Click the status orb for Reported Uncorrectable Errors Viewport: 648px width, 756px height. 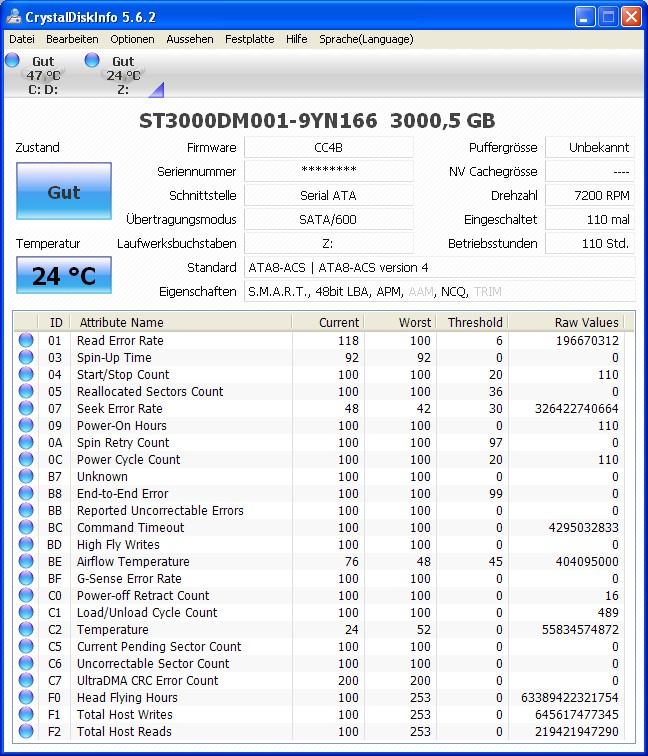(x=26, y=510)
